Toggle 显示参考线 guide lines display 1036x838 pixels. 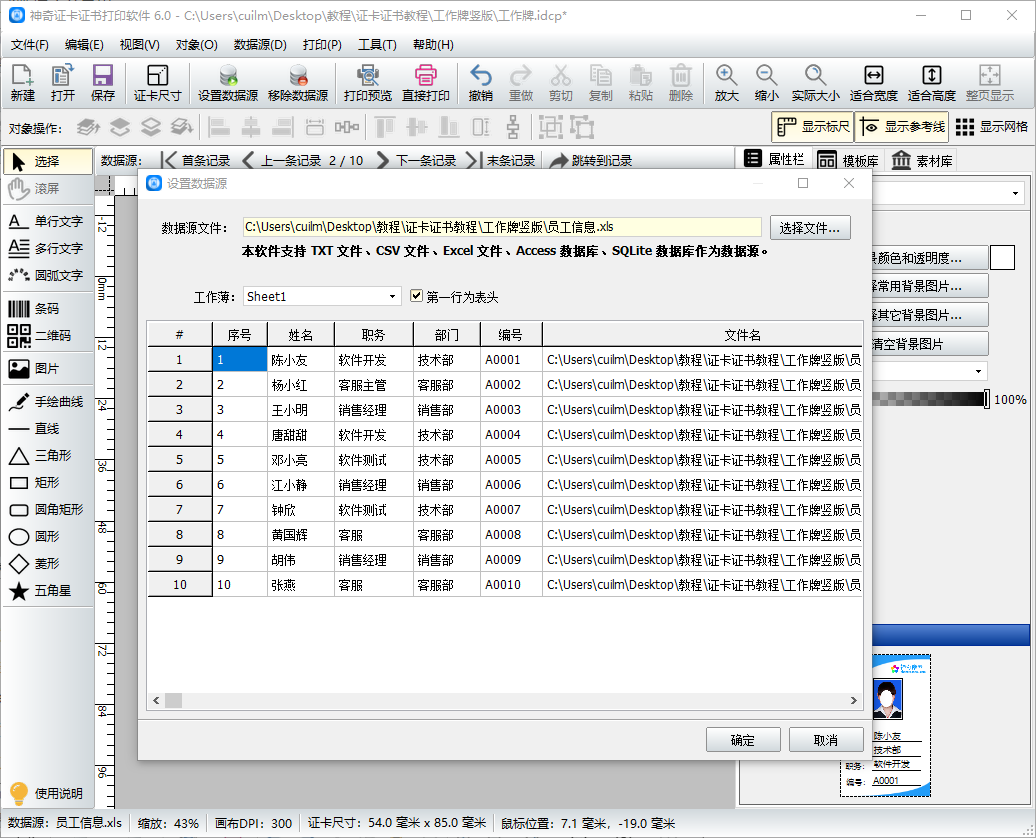pyautogui.click(x=901, y=127)
